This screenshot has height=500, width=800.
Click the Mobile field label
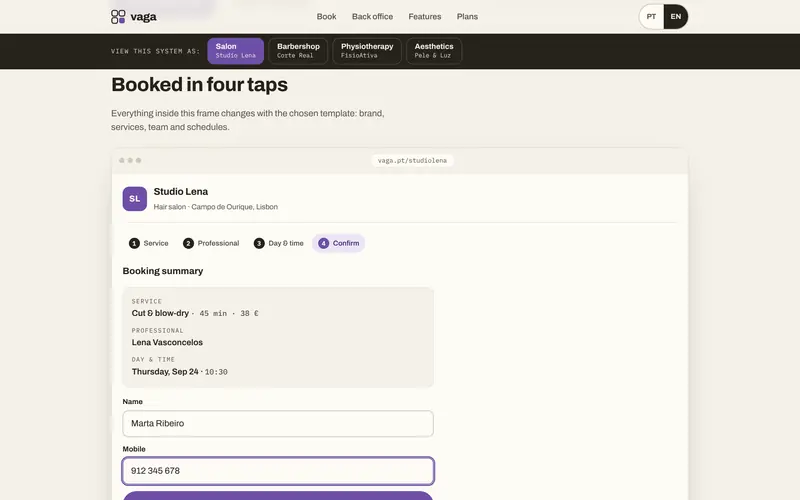(x=134, y=449)
